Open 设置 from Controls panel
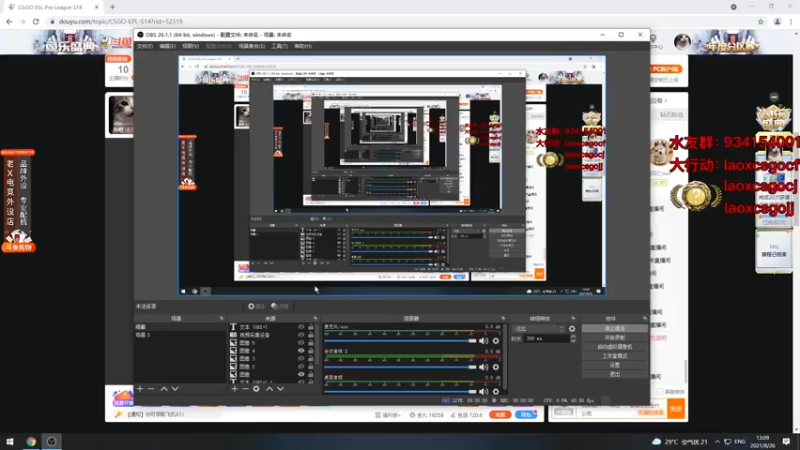Image resolution: width=800 pixels, height=450 pixels. (615, 365)
